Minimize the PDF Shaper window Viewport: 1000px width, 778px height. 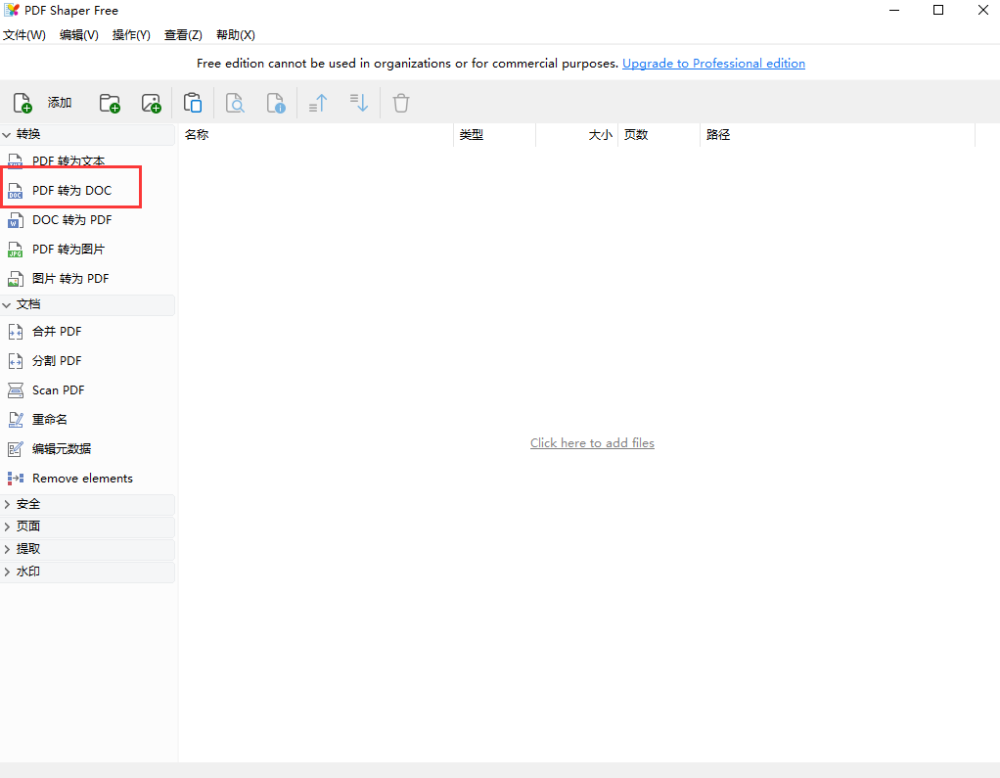tap(894, 10)
